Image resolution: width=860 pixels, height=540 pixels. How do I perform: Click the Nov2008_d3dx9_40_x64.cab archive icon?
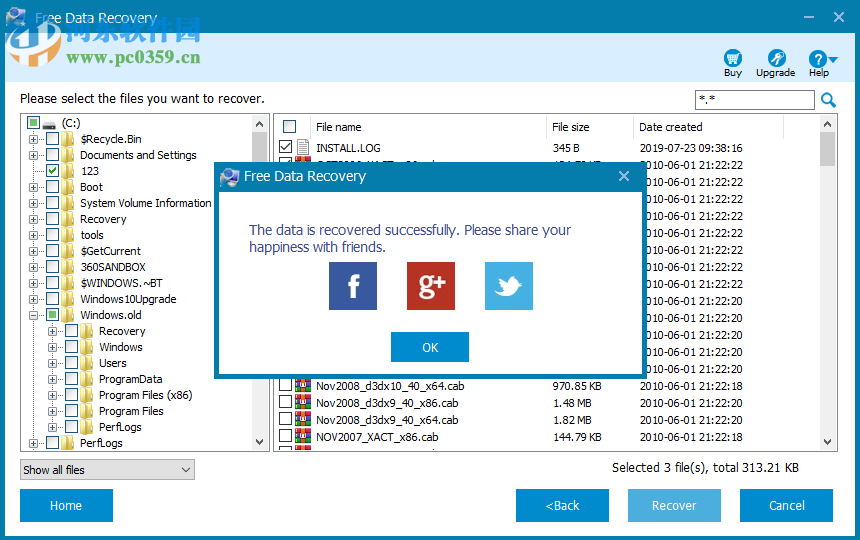[x=303, y=419]
